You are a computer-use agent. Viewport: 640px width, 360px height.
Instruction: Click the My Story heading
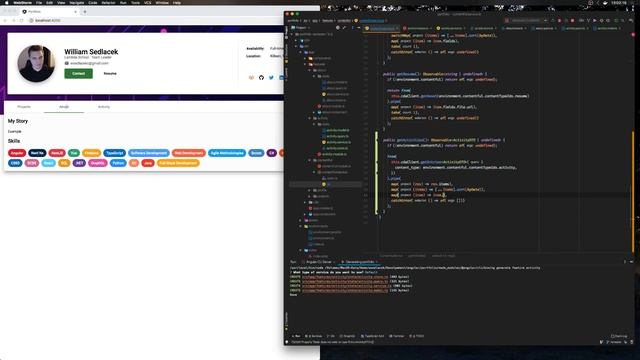click(x=18, y=121)
